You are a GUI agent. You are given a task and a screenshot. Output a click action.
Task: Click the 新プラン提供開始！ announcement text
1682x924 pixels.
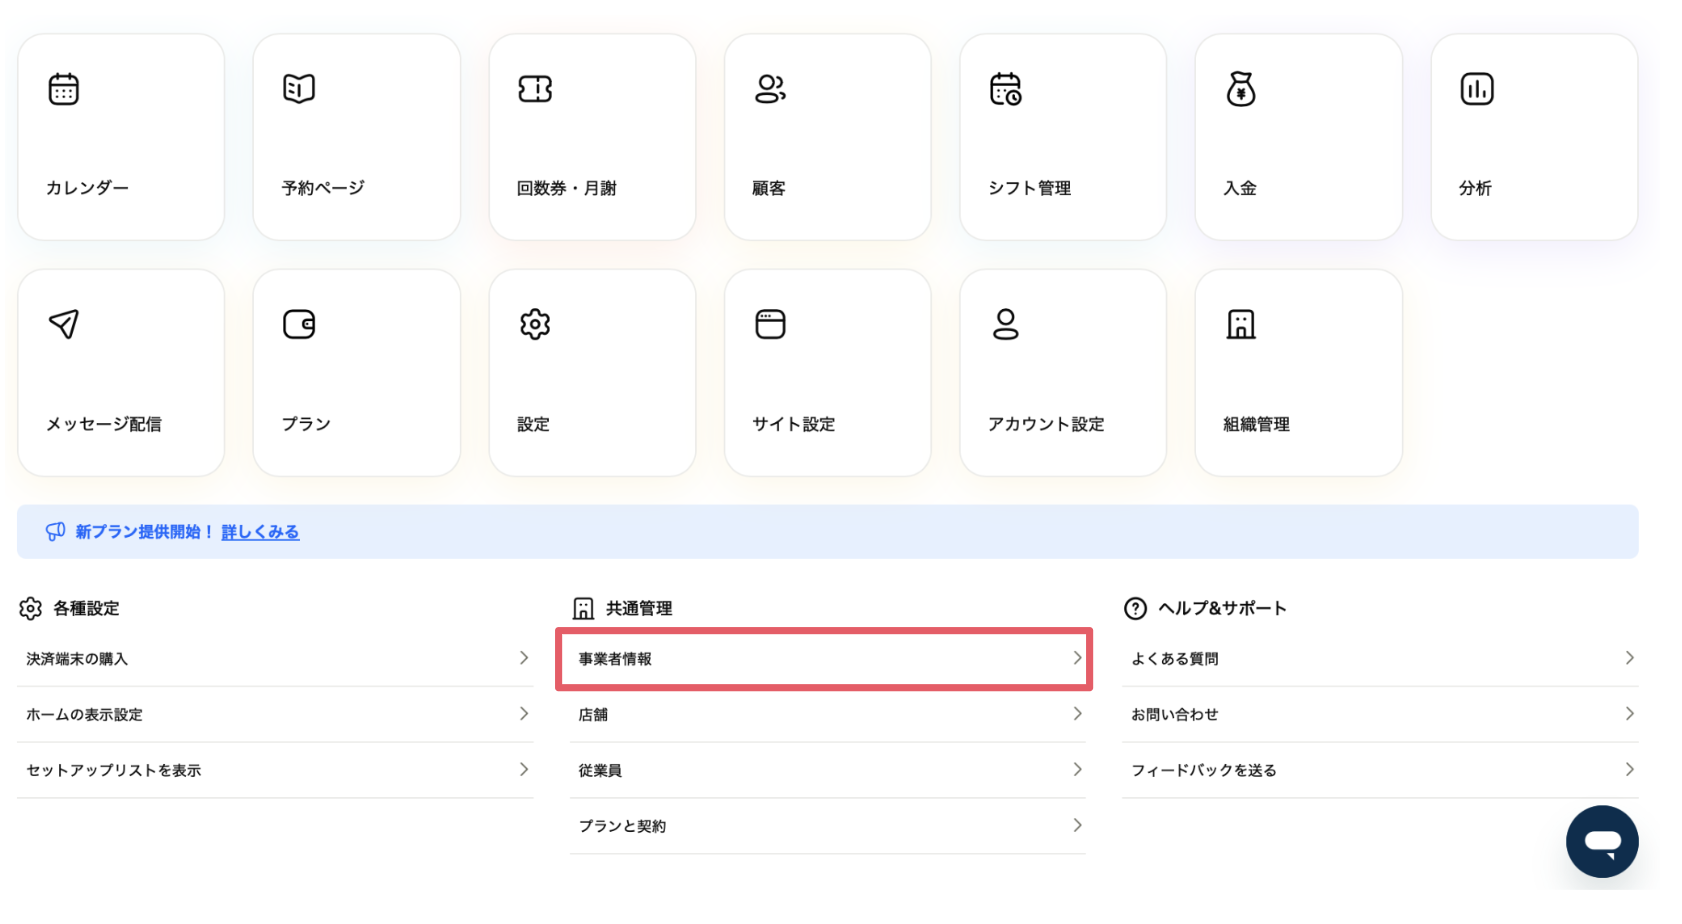[145, 532]
